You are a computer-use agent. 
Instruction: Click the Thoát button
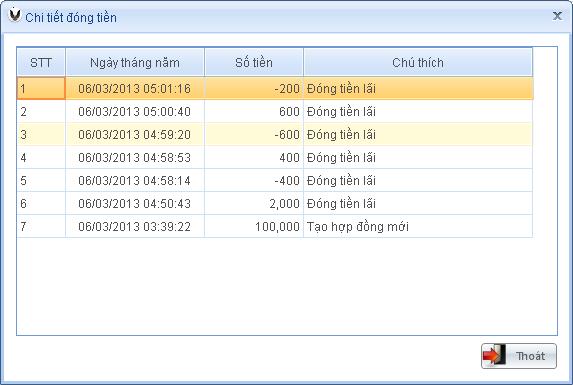click(519, 356)
